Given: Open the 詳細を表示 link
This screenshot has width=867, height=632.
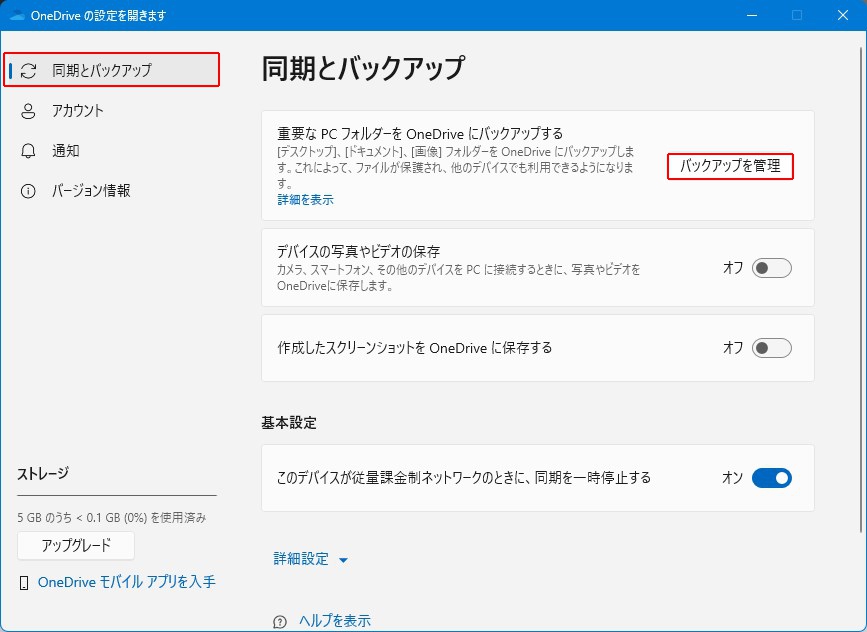Looking at the screenshot, I should pos(305,200).
